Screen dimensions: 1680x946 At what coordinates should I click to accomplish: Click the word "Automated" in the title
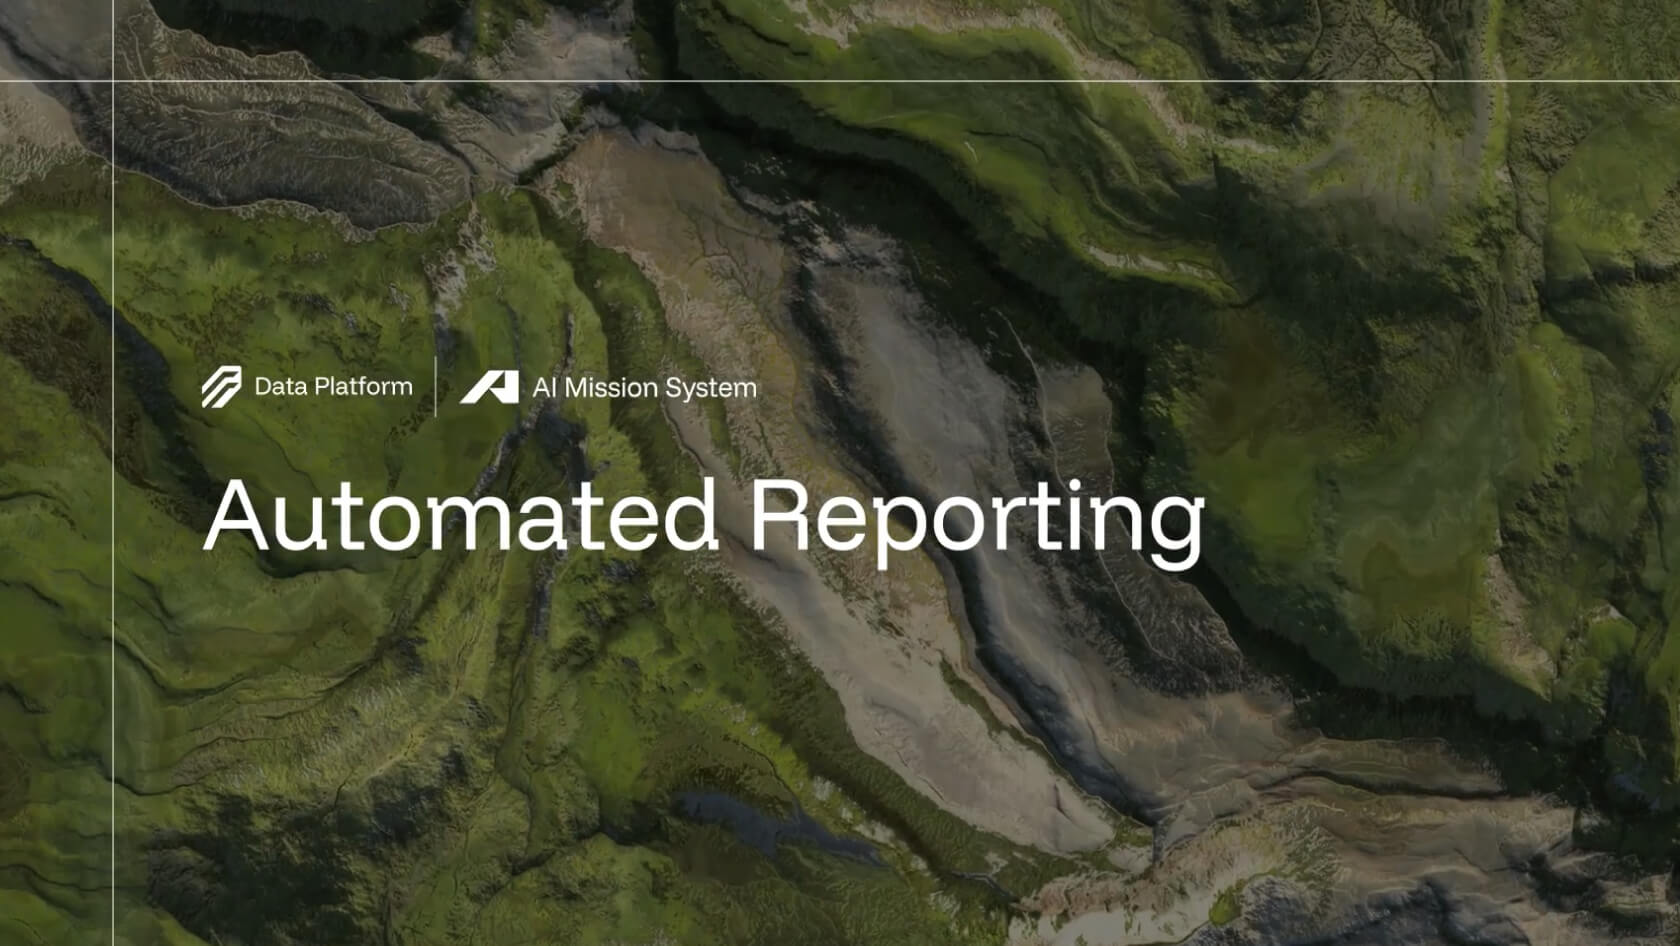click(461, 517)
